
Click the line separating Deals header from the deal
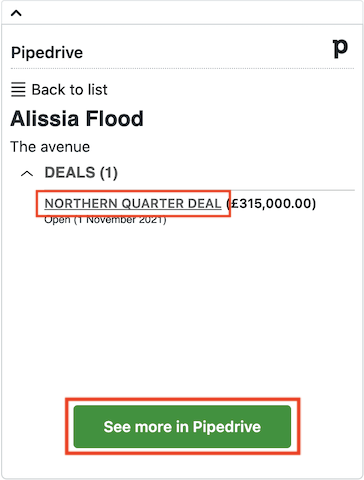coord(199,190)
